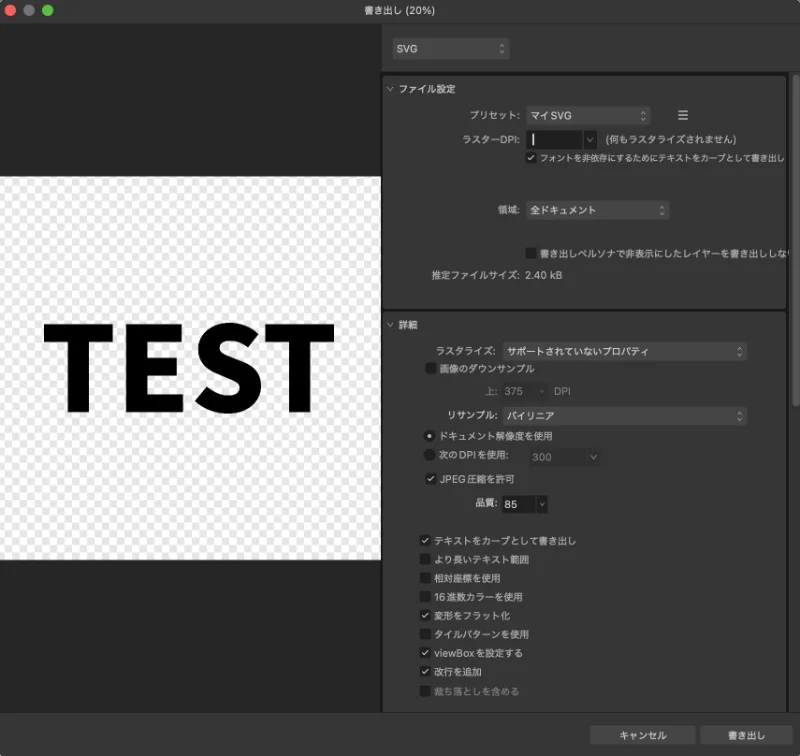The width and height of the screenshot is (800, 756).
Task: Enable 相対座標を使用 checkbox
Action: click(425, 578)
